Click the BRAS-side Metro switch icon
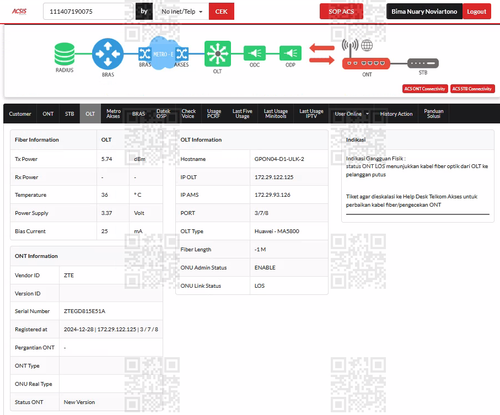Viewport: 500px width, 415px height. coord(145,54)
